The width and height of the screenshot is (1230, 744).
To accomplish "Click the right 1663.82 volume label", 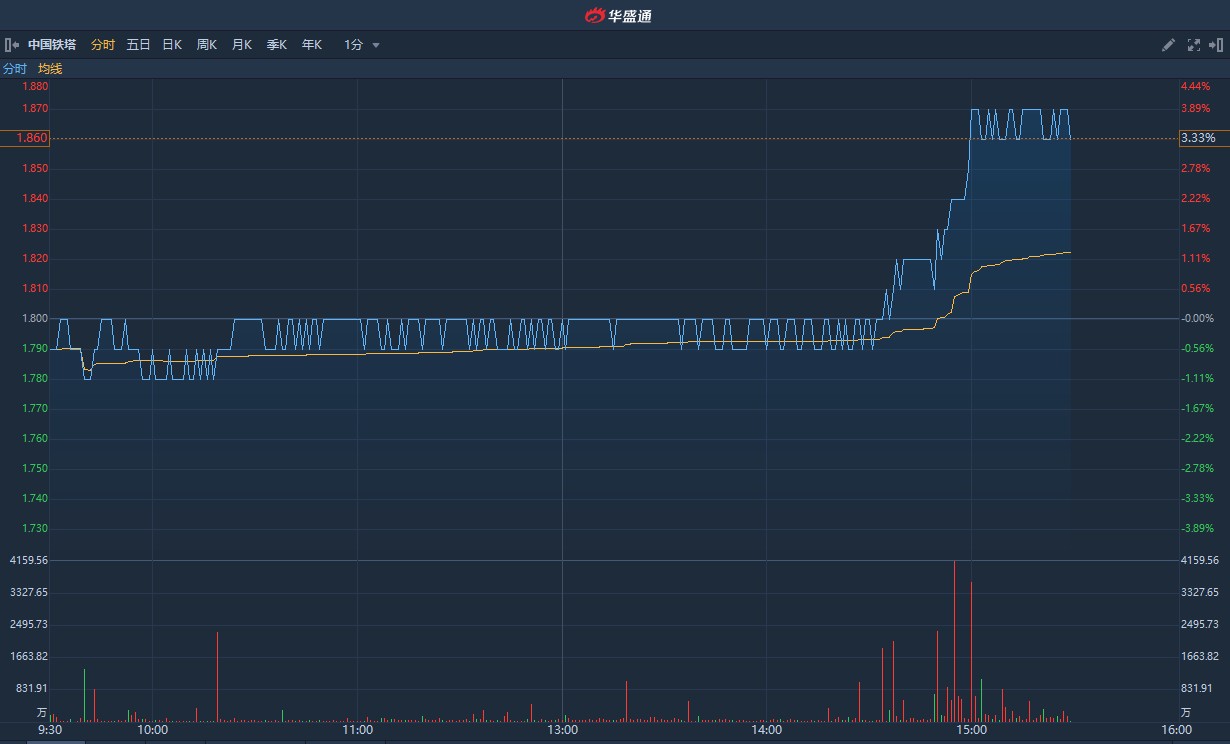I will tap(1200, 656).
